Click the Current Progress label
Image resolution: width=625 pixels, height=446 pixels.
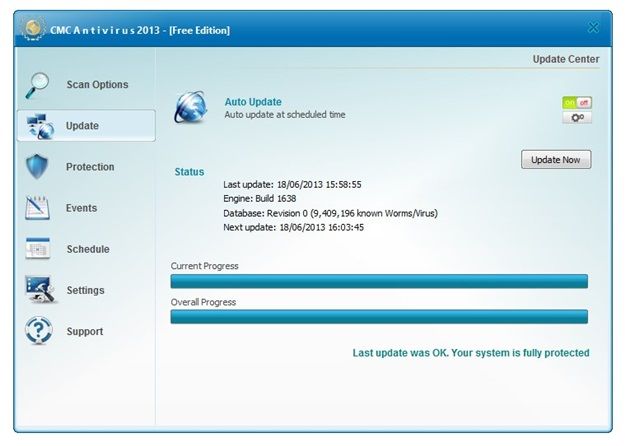[x=204, y=266]
